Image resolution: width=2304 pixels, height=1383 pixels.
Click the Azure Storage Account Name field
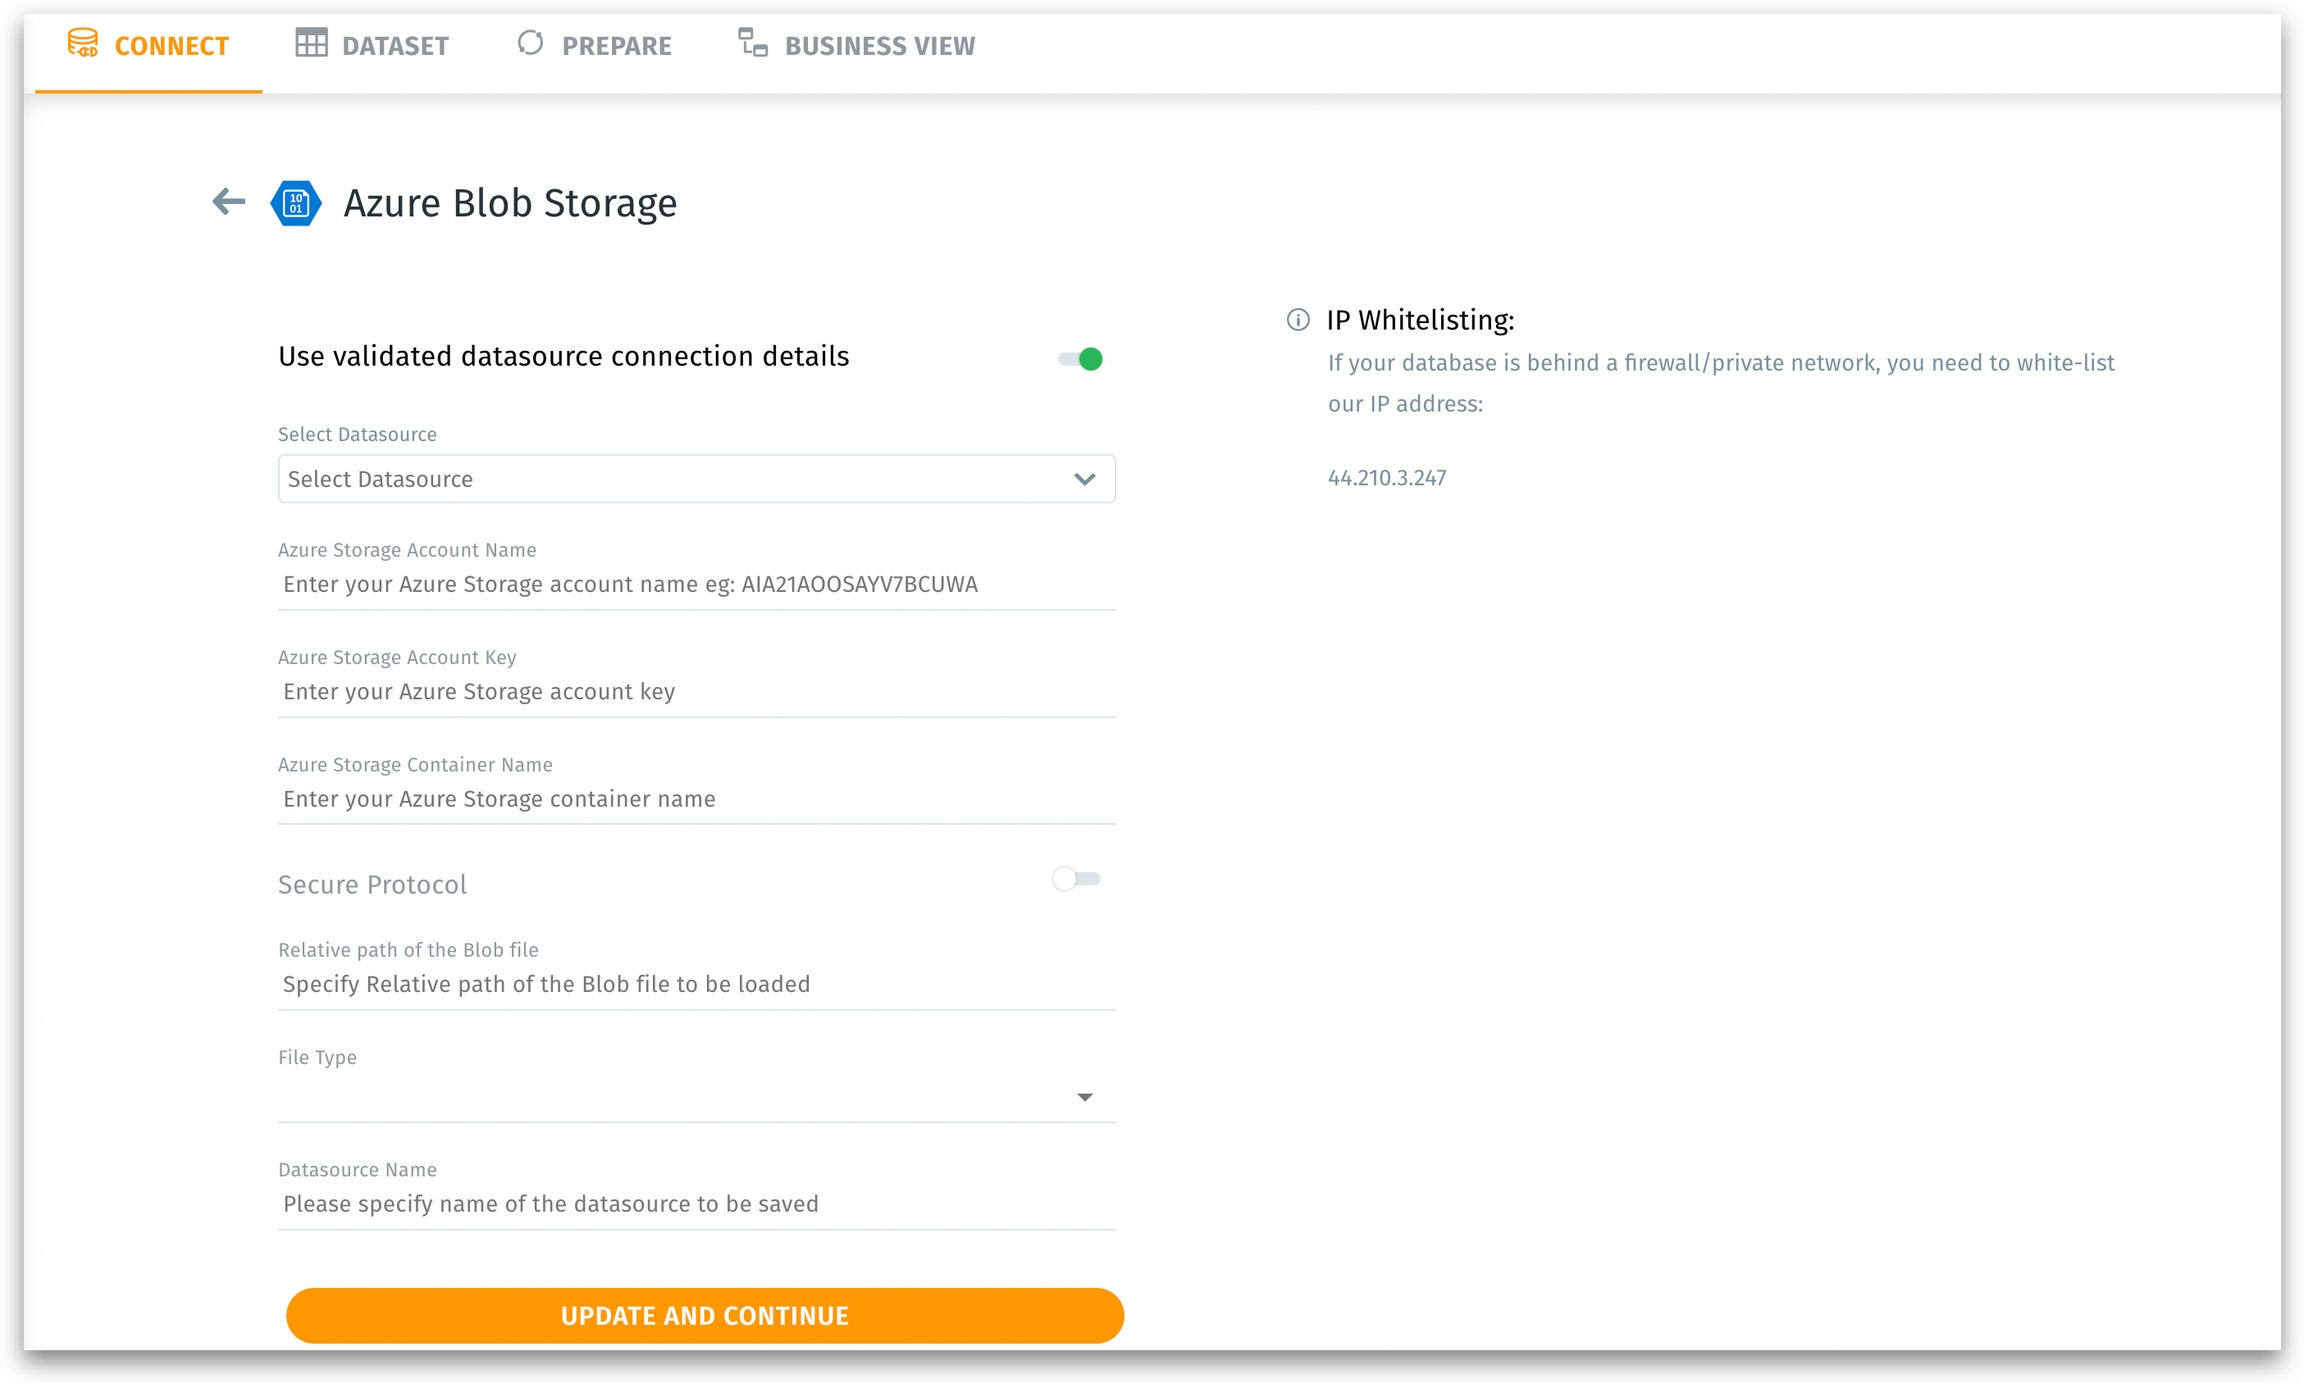pyautogui.click(x=696, y=585)
